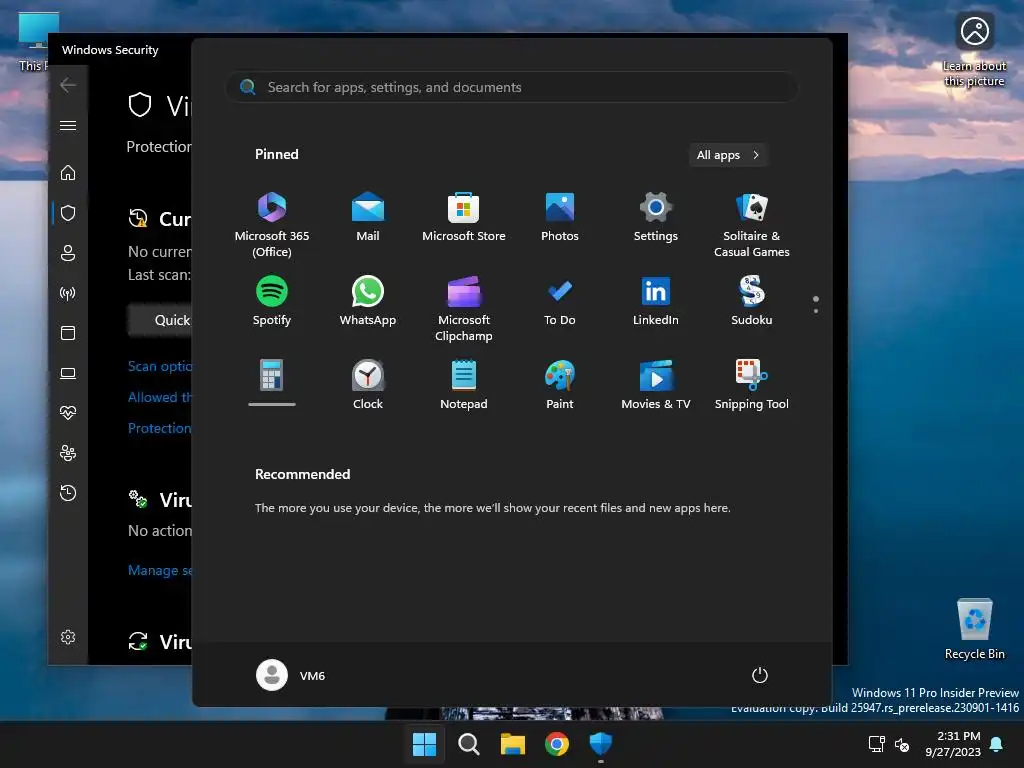Viewport: 1024px width, 768px height.
Task: Switch to Windows Security on taskbar
Action: 601,744
